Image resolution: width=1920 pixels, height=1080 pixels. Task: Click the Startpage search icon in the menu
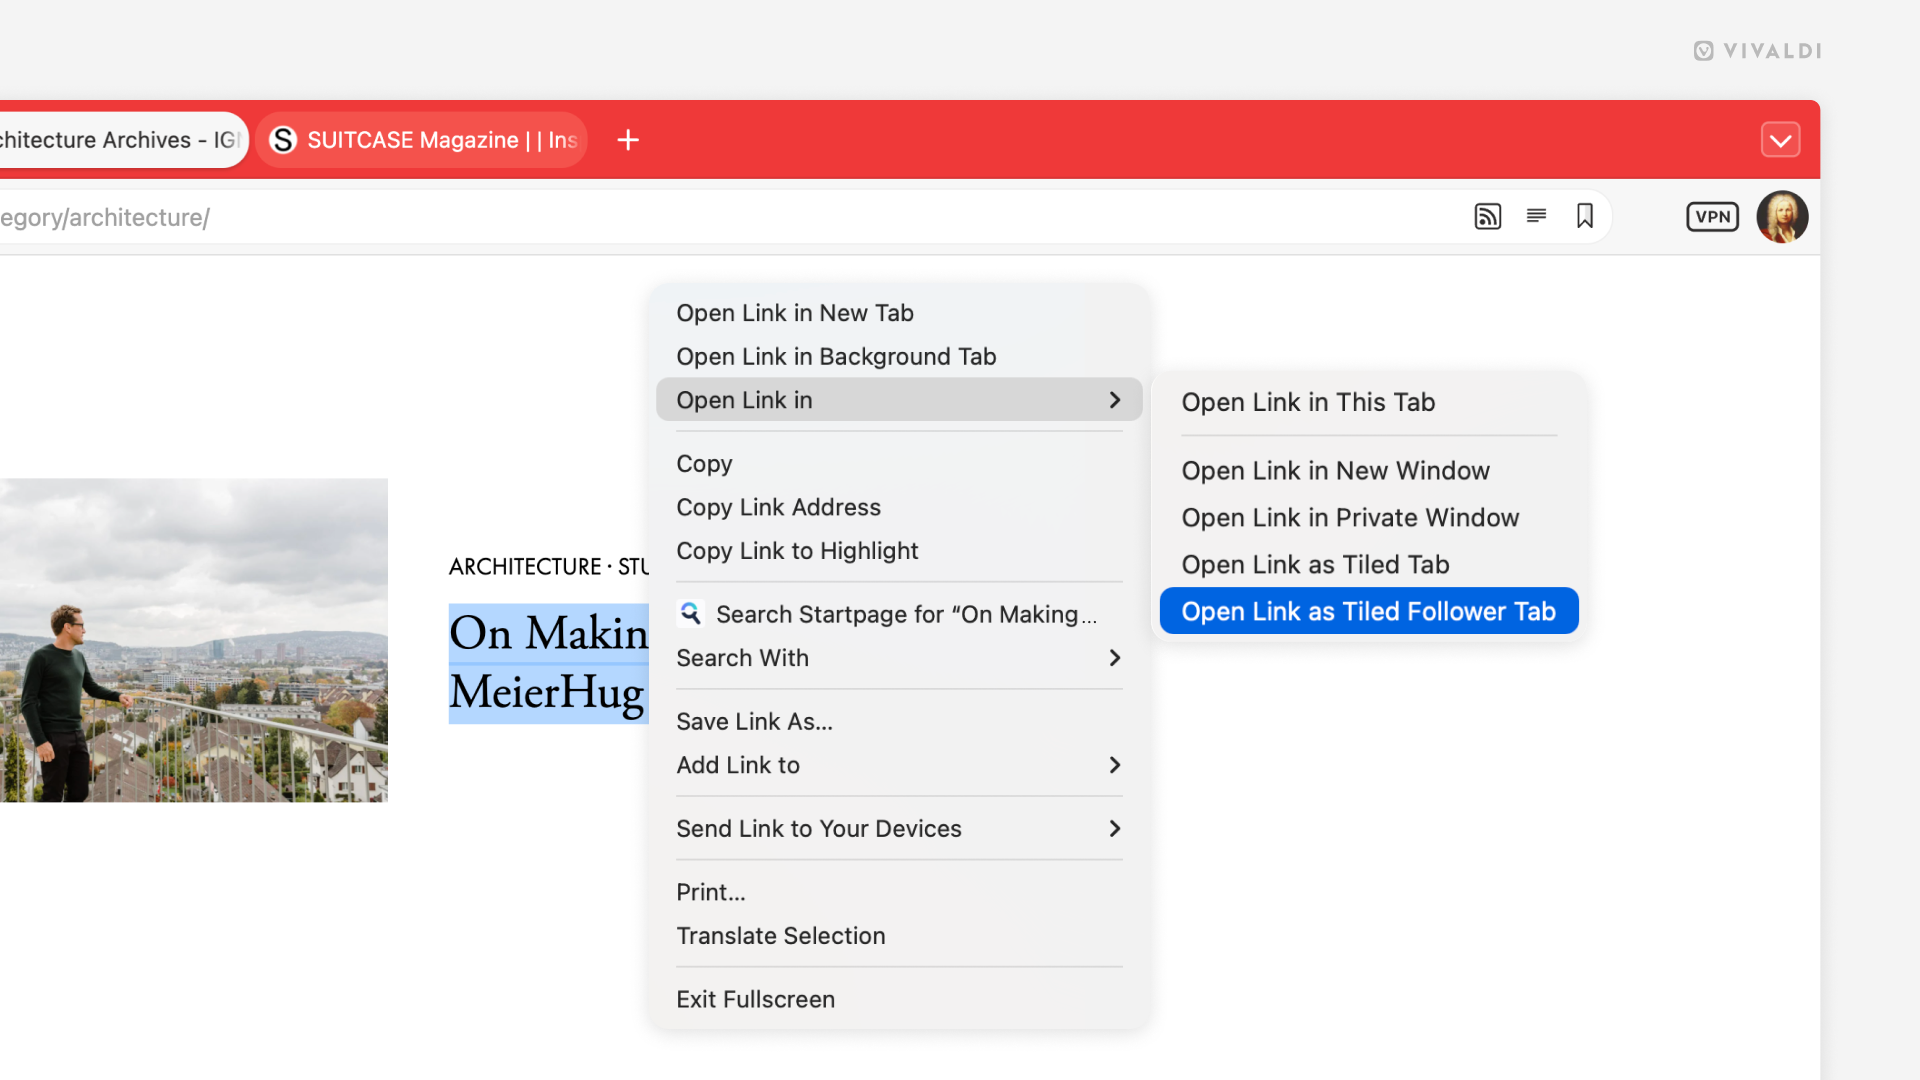coord(691,613)
